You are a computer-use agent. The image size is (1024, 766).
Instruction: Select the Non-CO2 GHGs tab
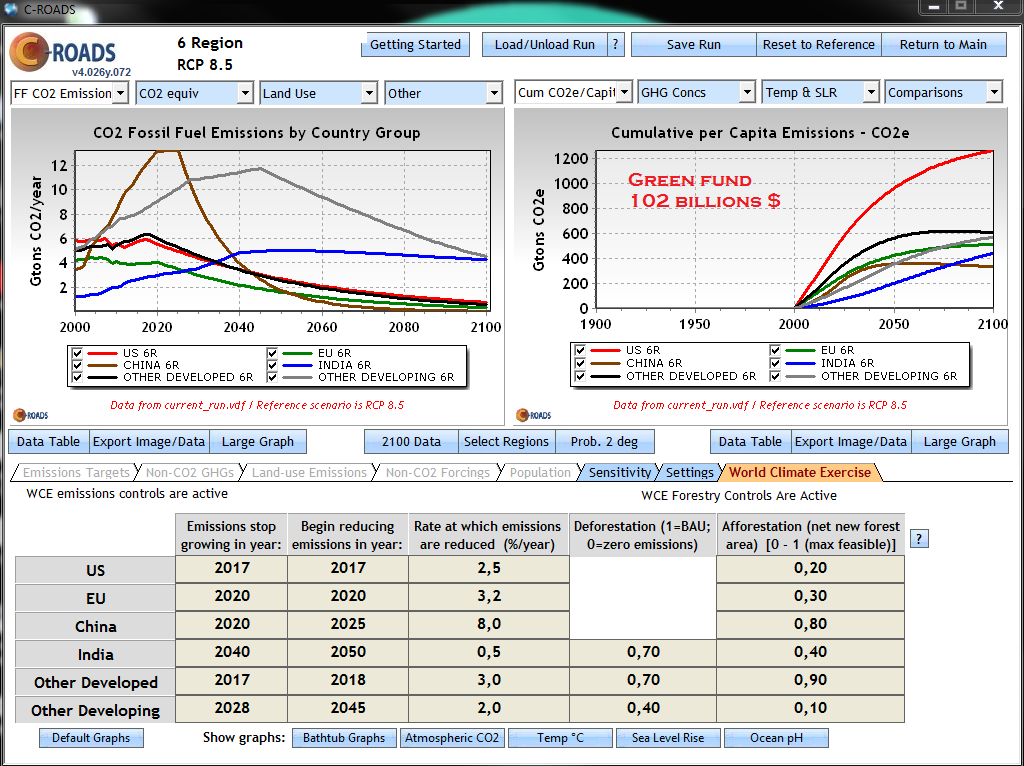(x=189, y=472)
